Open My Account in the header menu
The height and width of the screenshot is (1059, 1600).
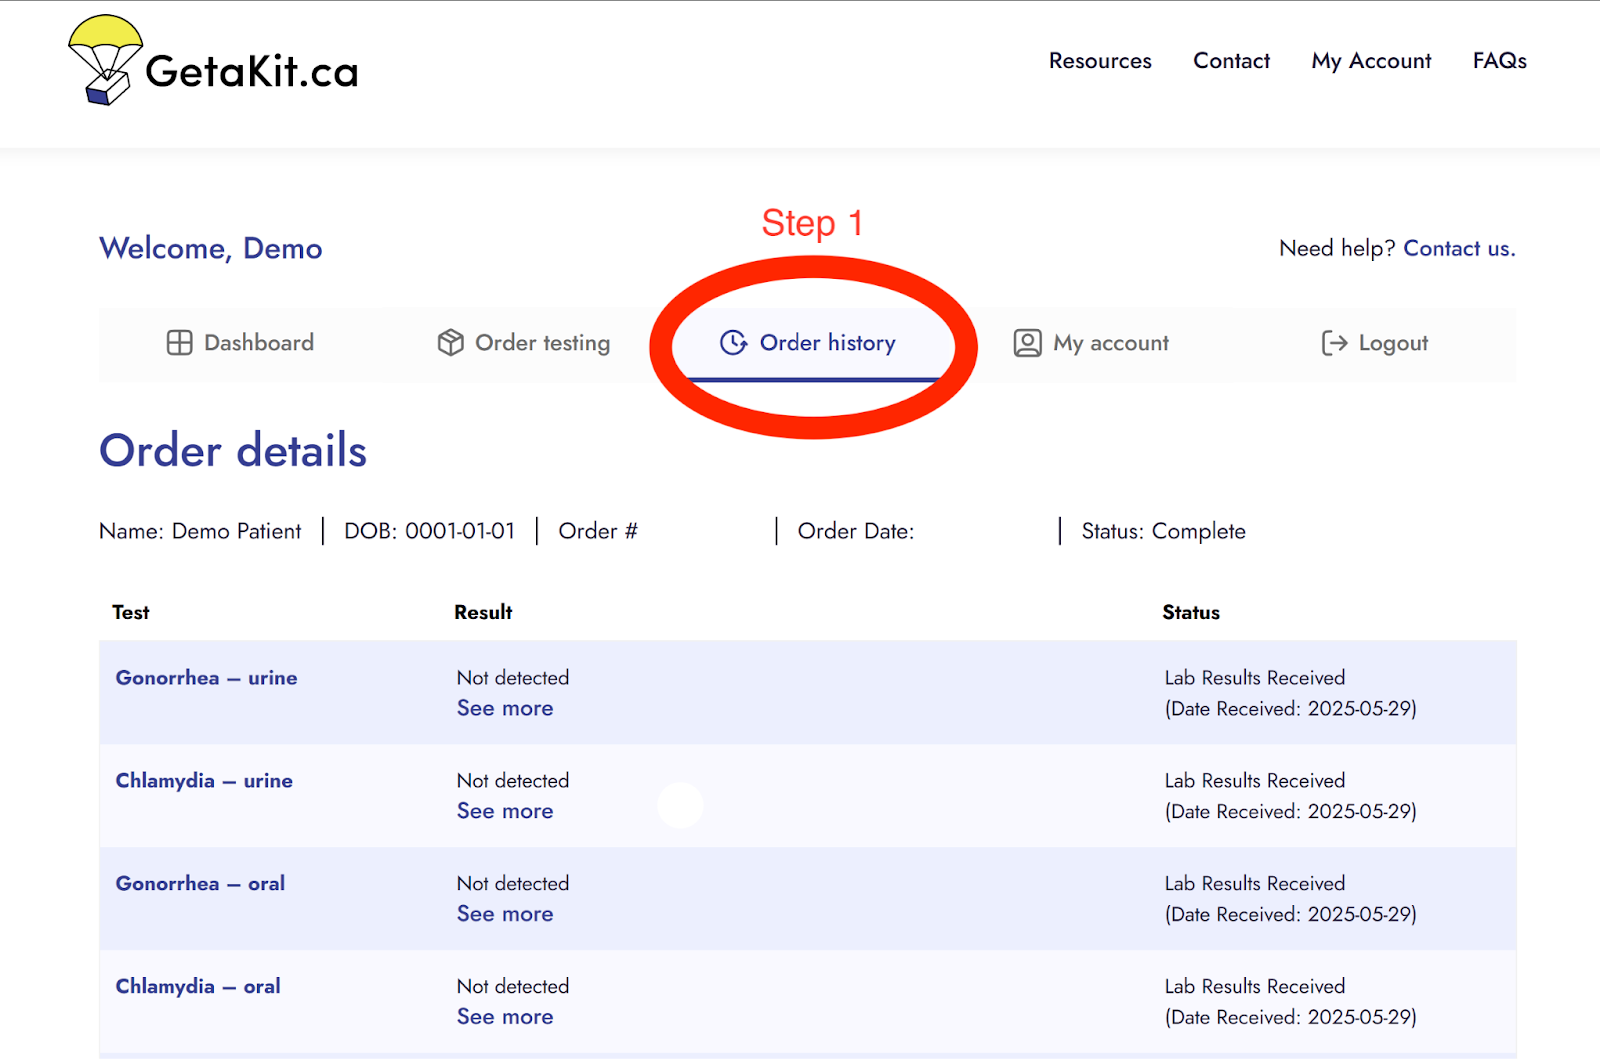pyautogui.click(x=1370, y=61)
